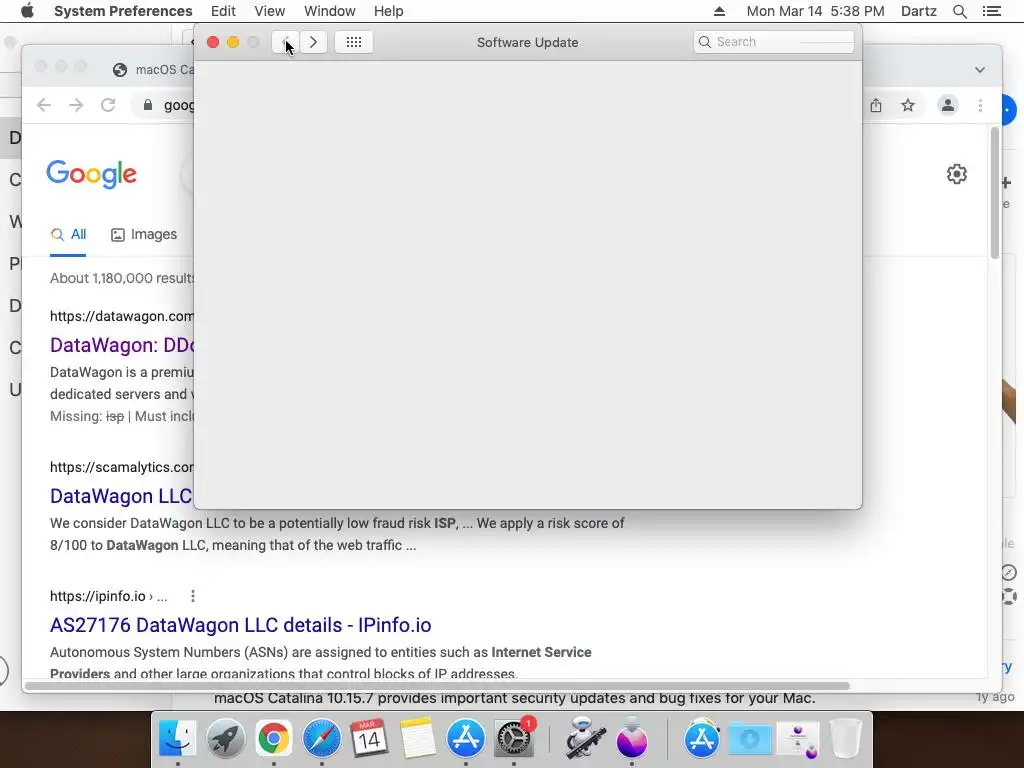Screen dimensions: 1024x768
Task: Expand the Chrome tab search chevron
Action: click(x=980, y=69)
